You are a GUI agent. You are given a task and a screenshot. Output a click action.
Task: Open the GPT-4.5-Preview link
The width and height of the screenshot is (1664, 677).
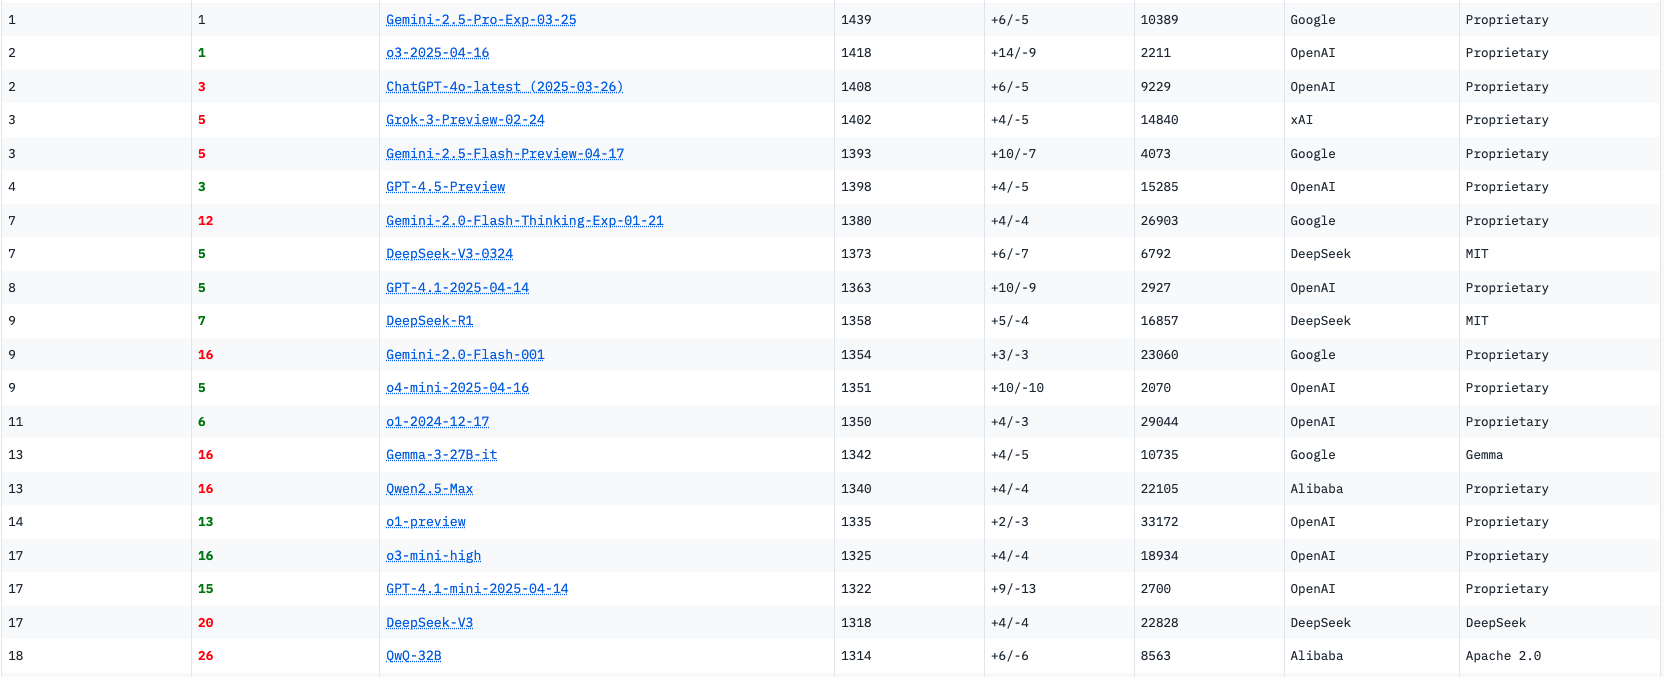click(x=446, y=187)
